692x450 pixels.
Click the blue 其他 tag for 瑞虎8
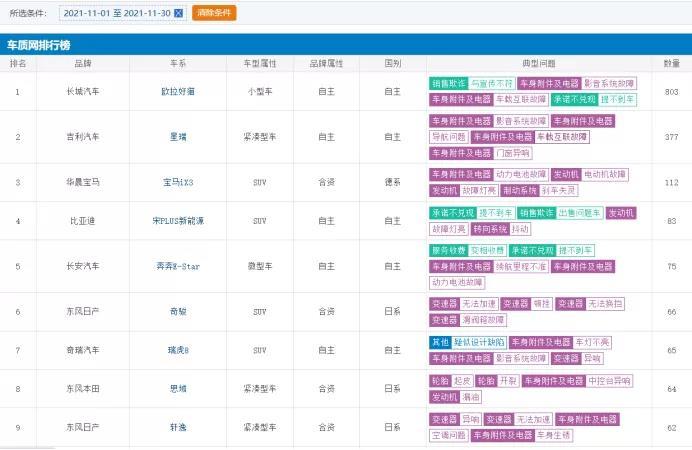pos(440,342)
